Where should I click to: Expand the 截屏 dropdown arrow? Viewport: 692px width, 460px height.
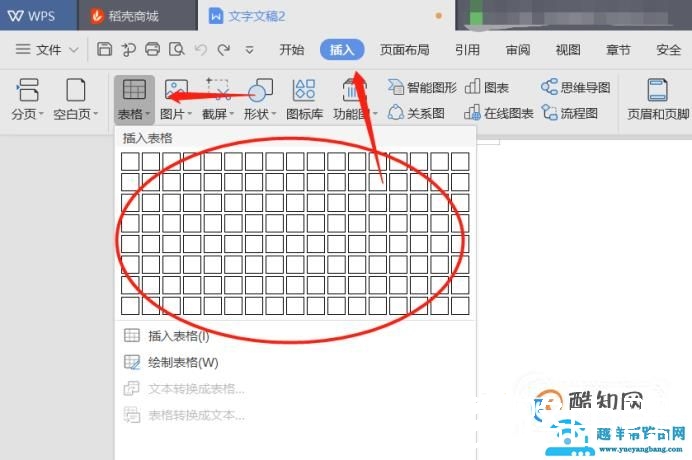pos(232,114)
